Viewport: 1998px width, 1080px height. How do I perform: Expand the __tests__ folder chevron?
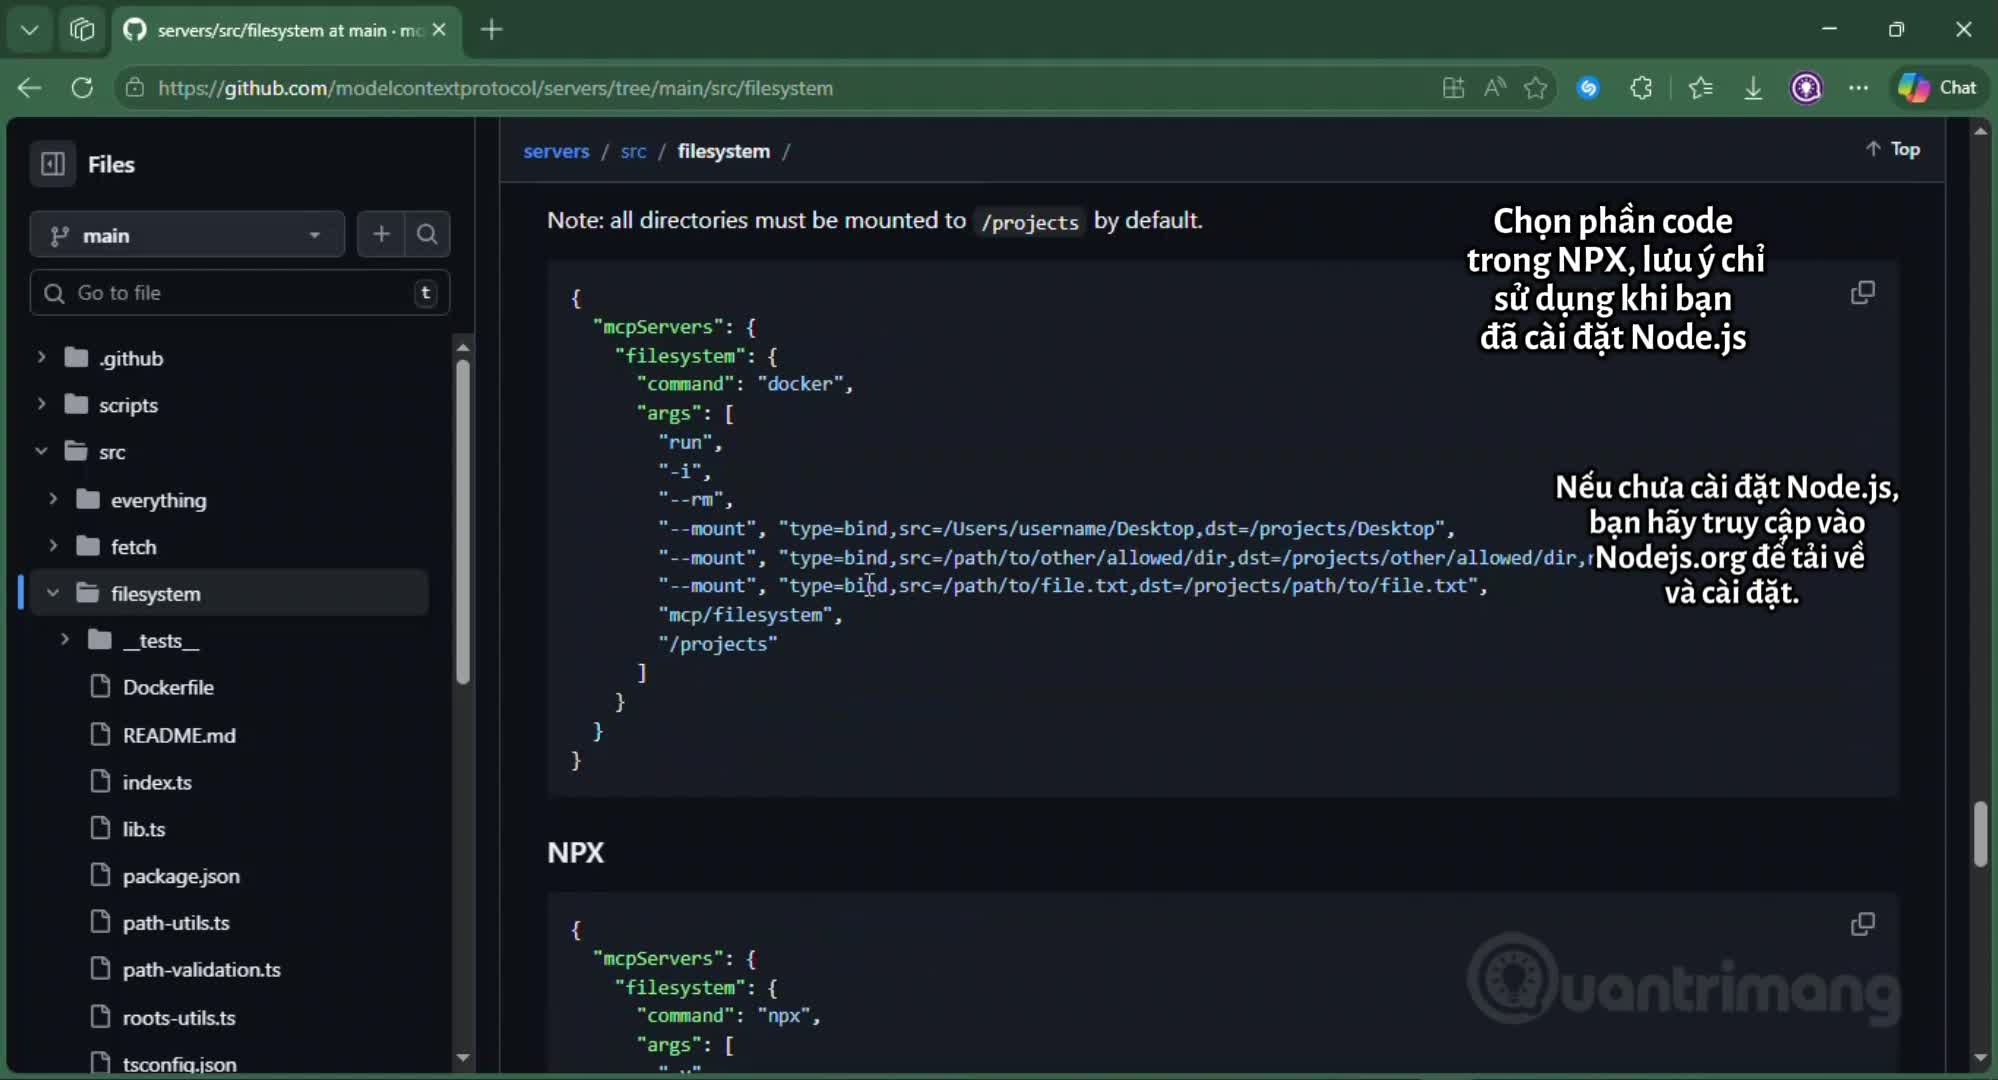point(65,640)
